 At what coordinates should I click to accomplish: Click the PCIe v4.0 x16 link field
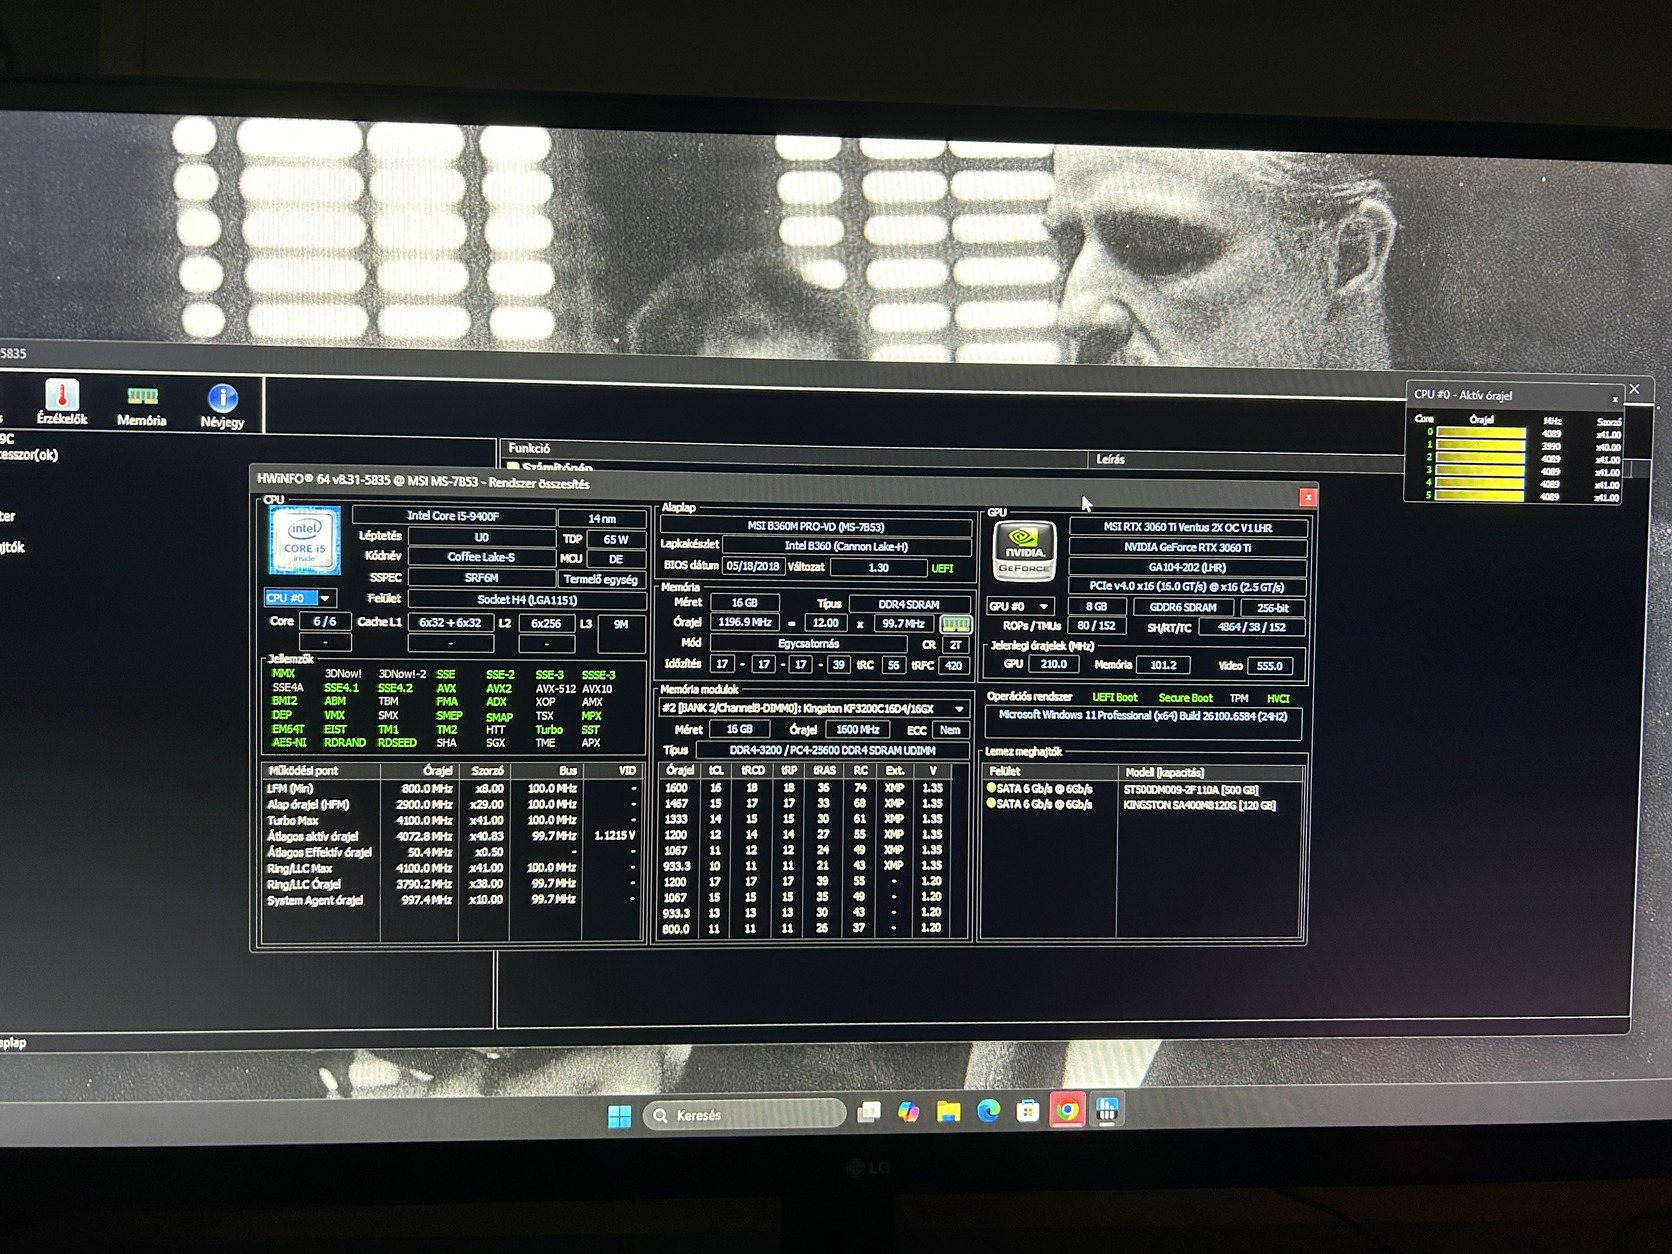[1188, 587]
